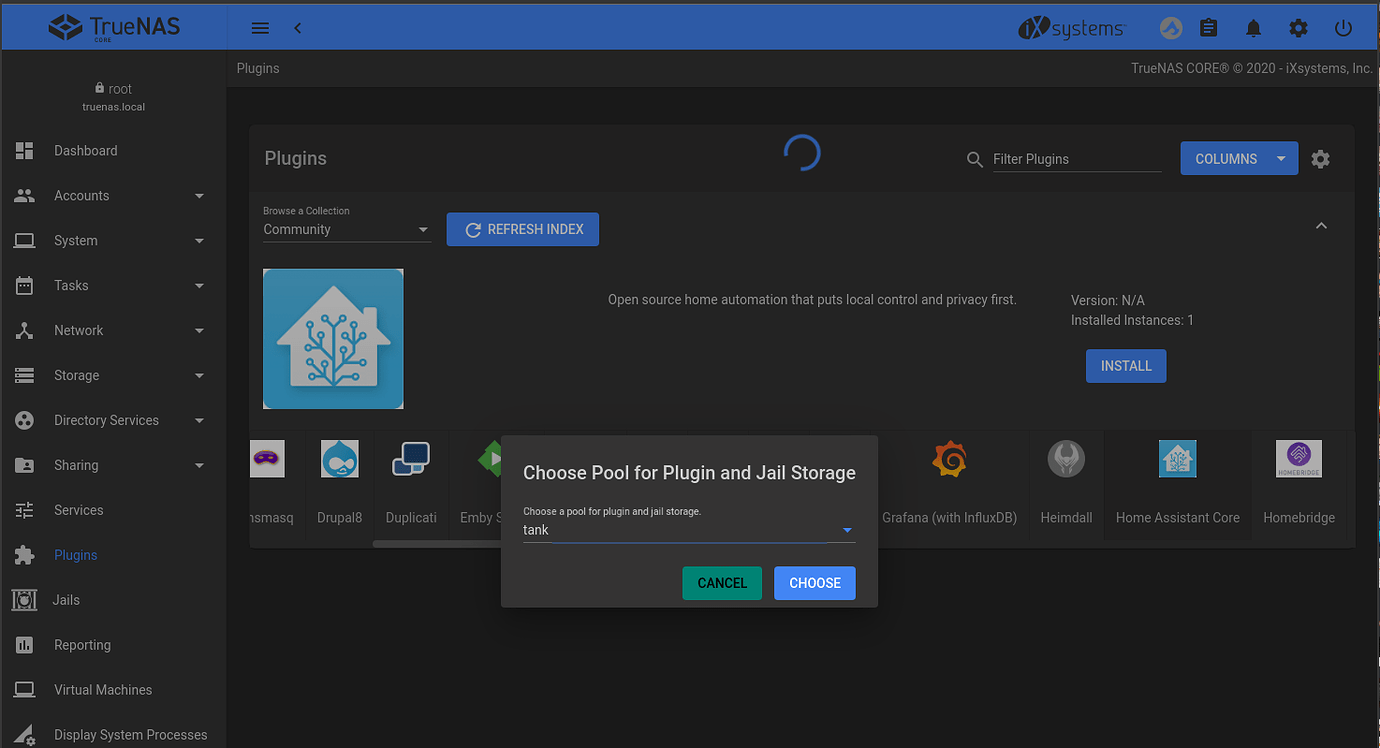
Task: Select the Home Assistant Core plugin tile
Action: click(1177, 459)
